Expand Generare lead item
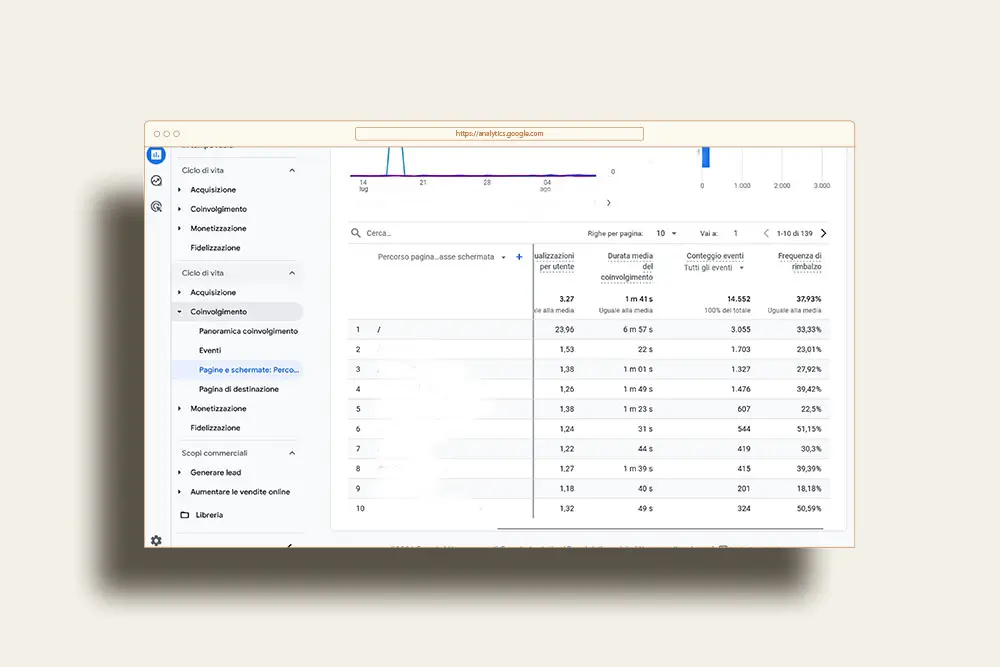 179,473
